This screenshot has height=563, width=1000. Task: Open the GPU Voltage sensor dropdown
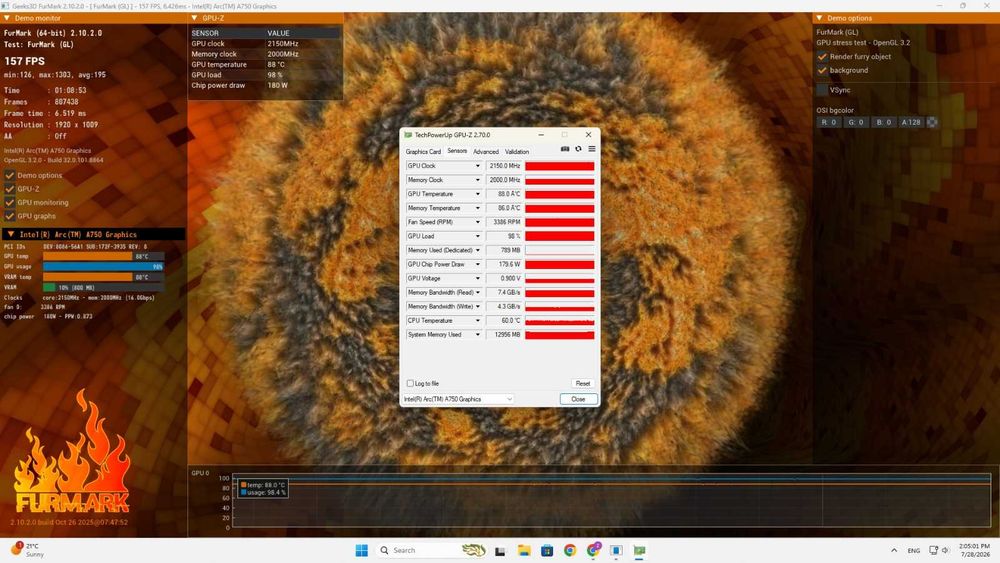[477, 278]
